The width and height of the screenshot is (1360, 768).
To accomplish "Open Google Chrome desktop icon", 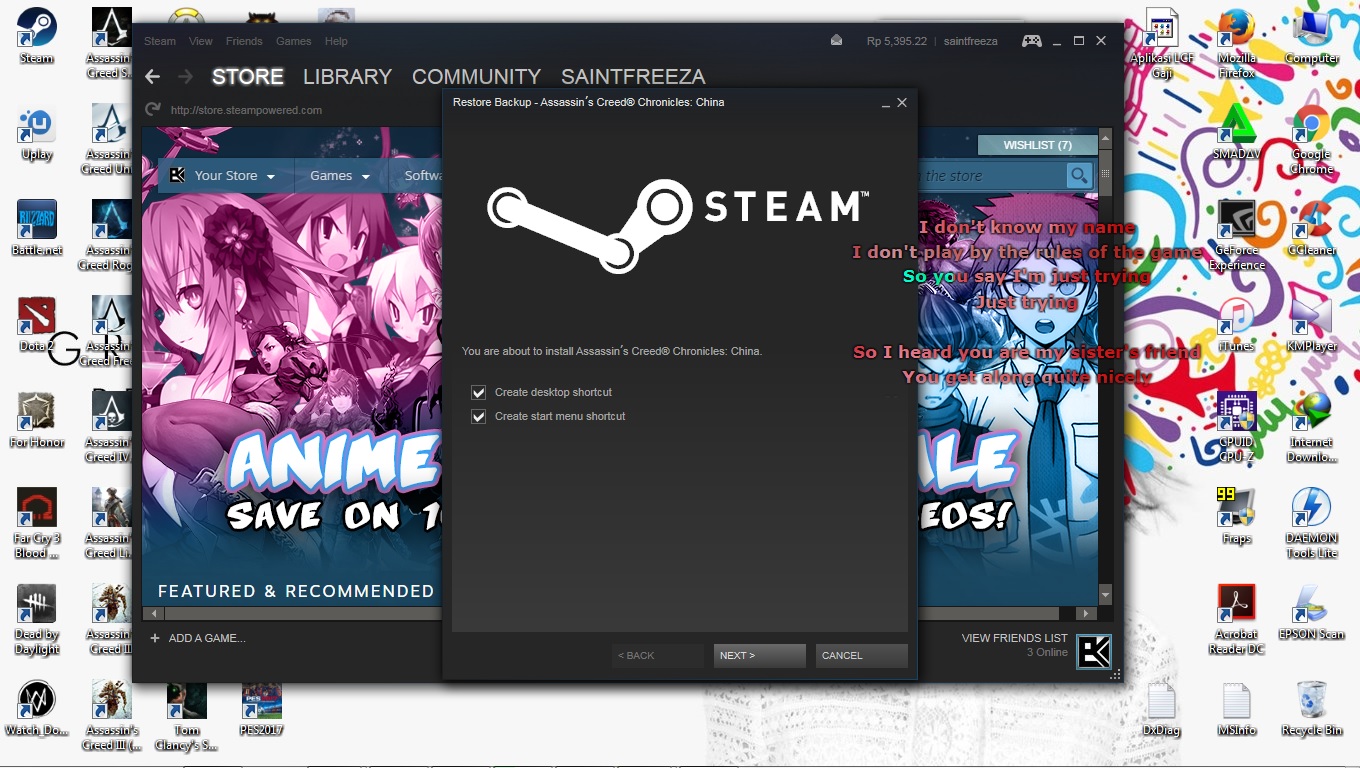I will (1312, 139).
